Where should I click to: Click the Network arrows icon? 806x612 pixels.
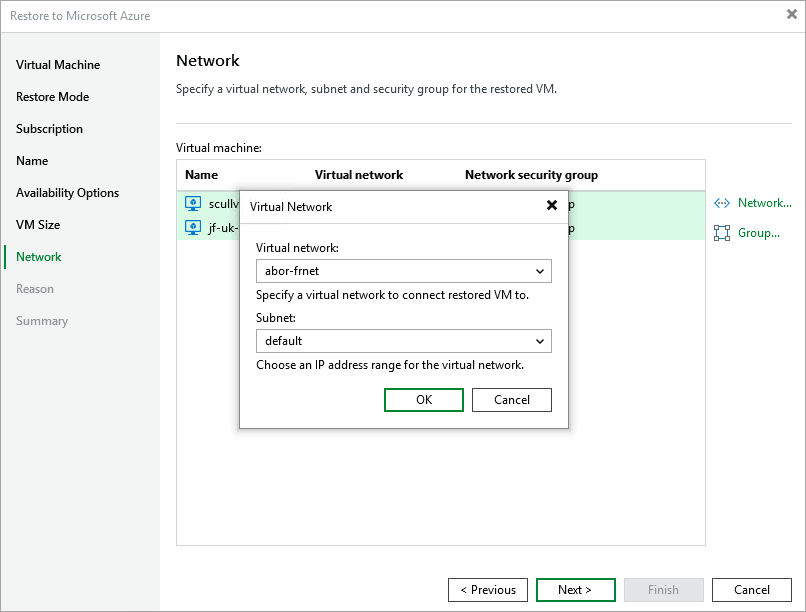[x=722, y=203]
